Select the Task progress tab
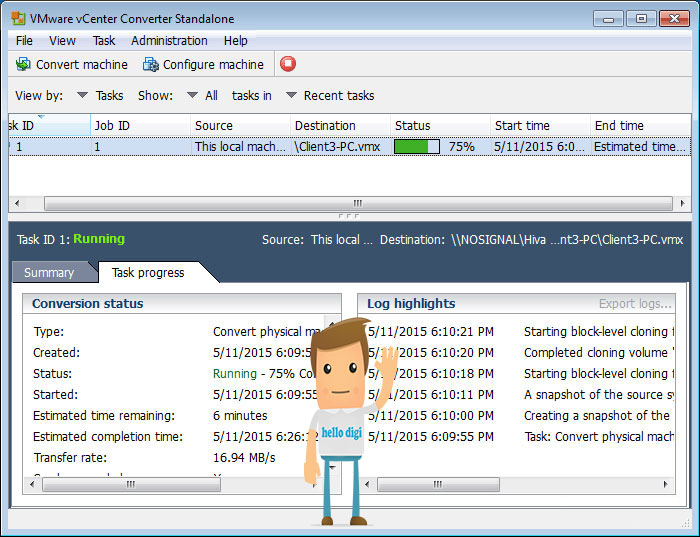The width and height of the screenshot is (700, 537). [x=148, y=272]
